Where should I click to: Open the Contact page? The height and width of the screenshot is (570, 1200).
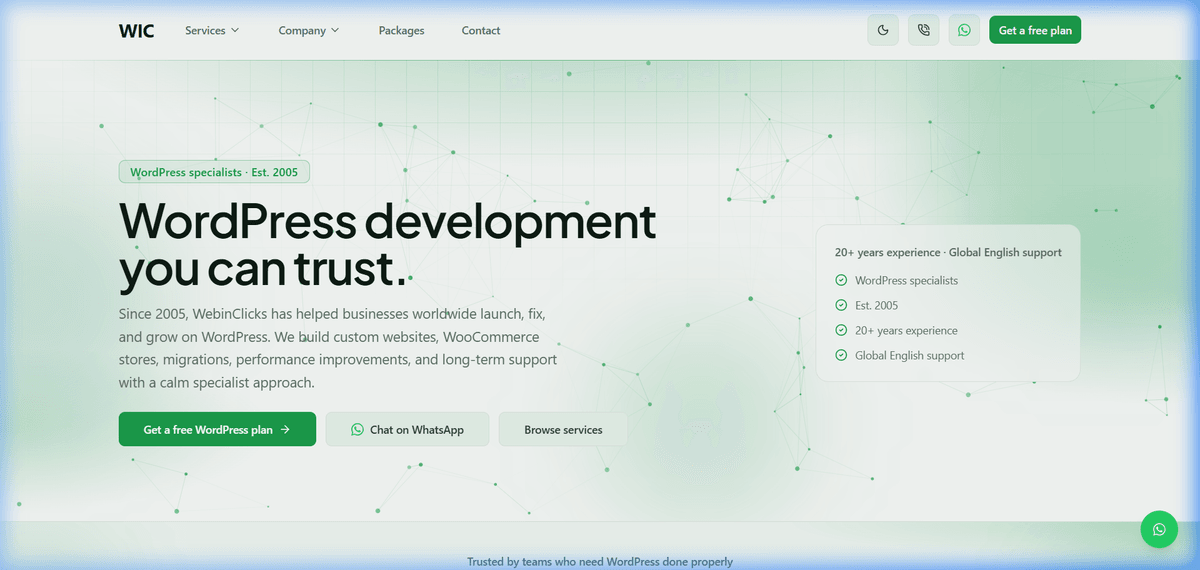481,30
